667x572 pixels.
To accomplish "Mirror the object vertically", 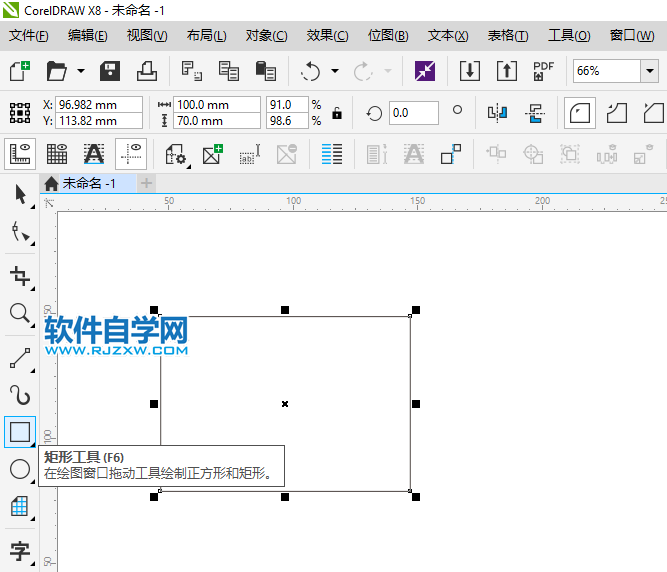I will pos(534,113).
